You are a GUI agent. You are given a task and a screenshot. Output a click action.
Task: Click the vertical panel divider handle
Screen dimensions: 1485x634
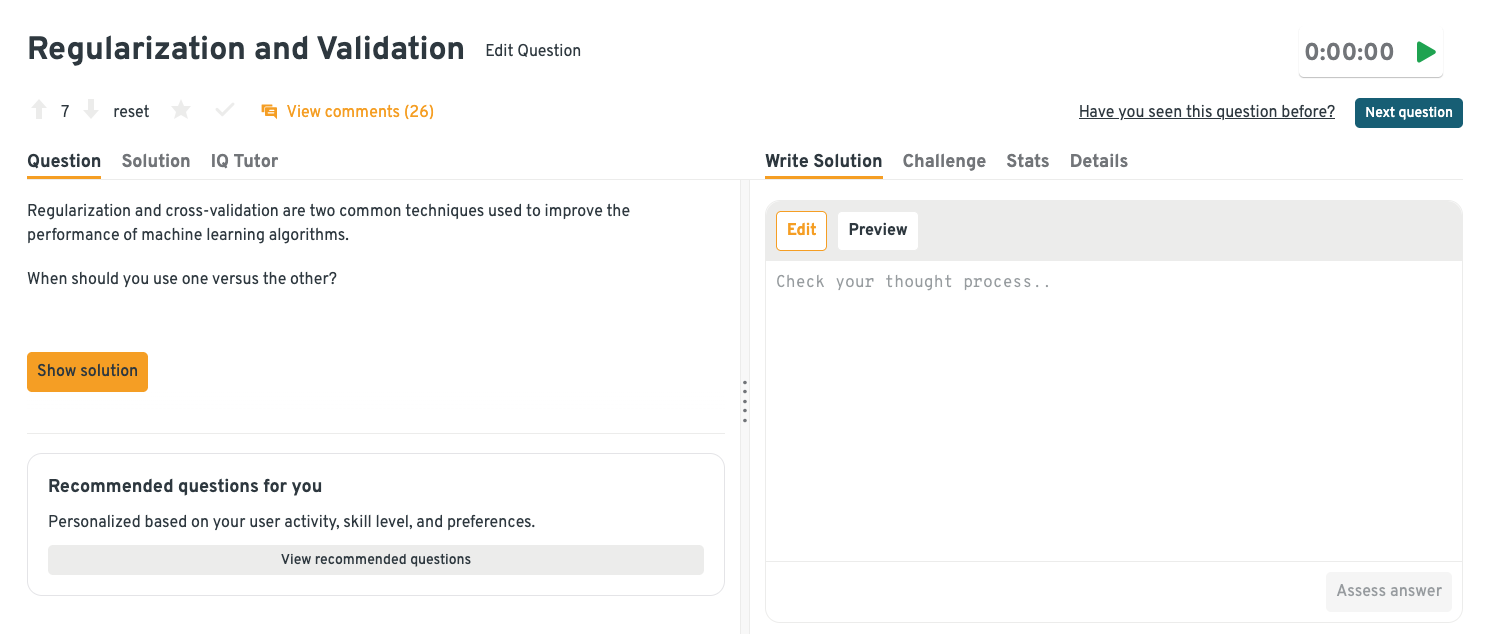click(745, 402)
